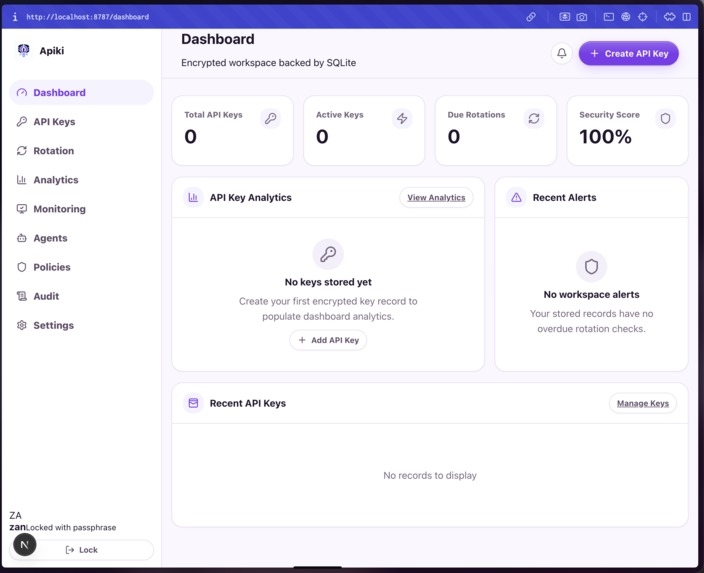Image resolution: width=704 pixels, height=573 pixels.
Task: Click shield icon above No workspace alerts
Action: pos(591,267)
